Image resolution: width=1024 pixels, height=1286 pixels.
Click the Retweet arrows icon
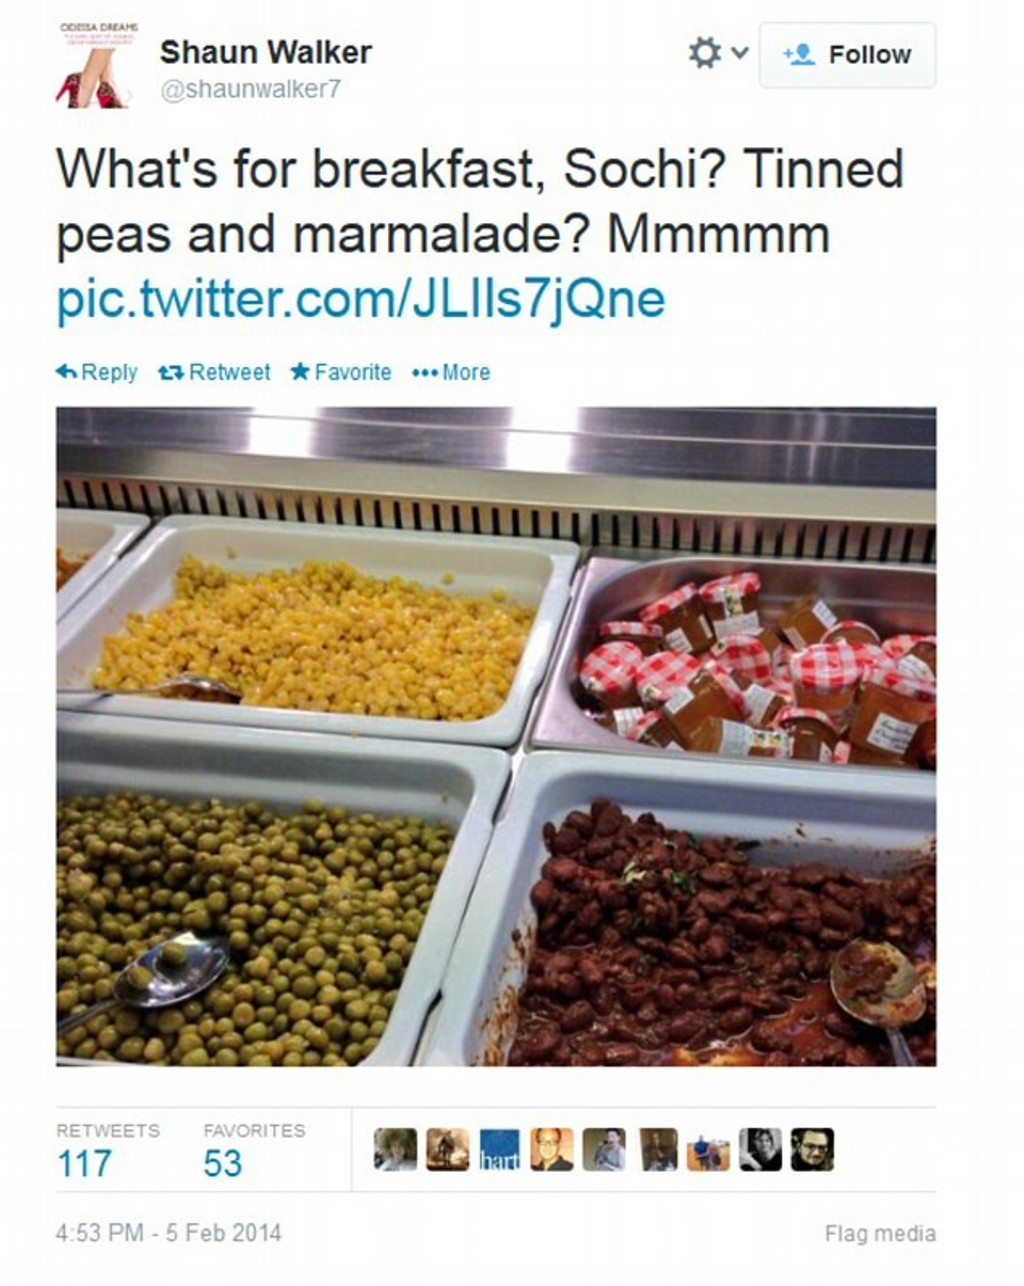coord(171,372)
